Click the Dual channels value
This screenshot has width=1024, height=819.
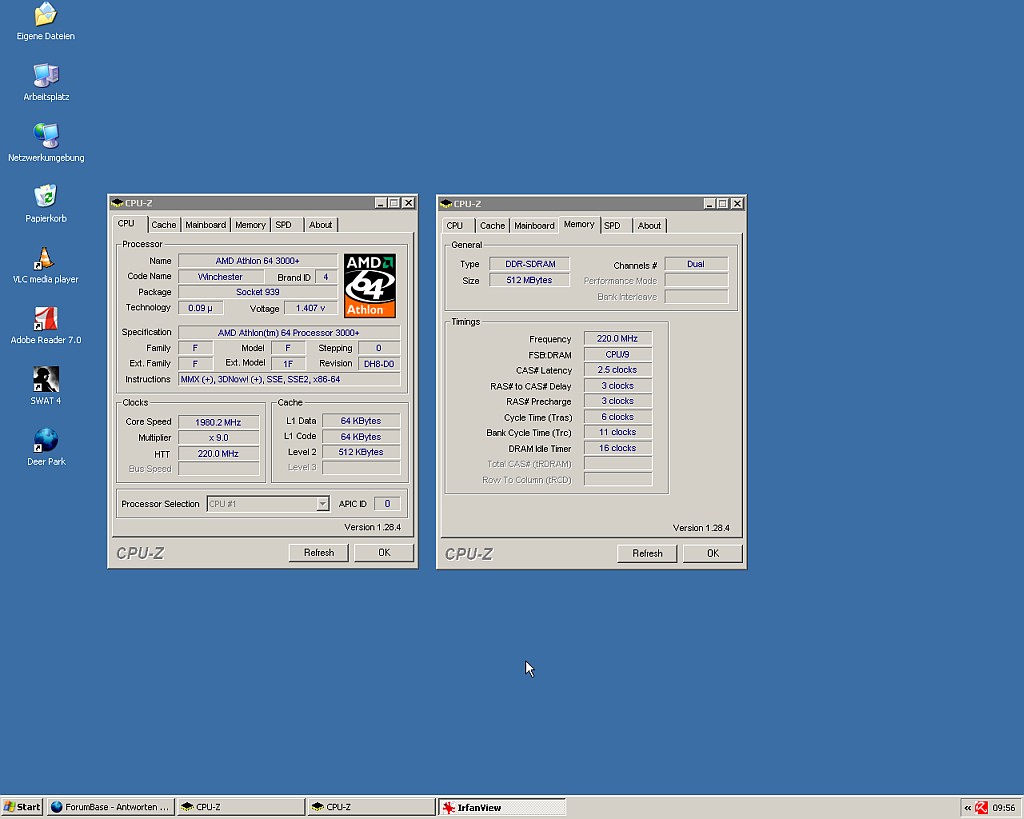(696, 264)
